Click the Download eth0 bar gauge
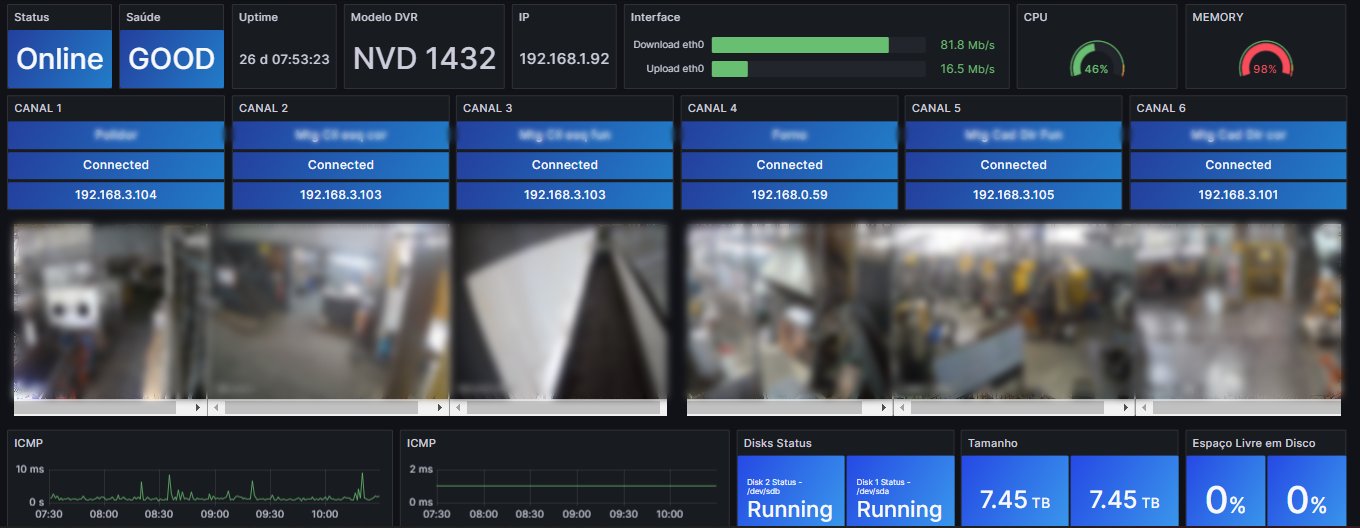Screen dimensions: 1360x528 (818, 45)
